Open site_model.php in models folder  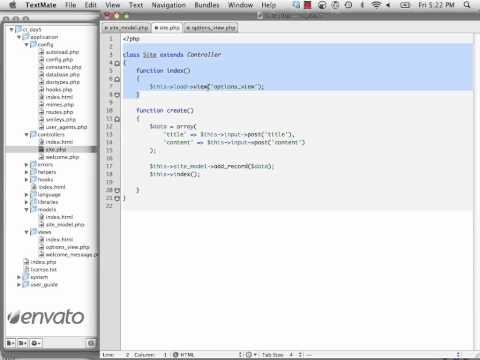point(65,225)
